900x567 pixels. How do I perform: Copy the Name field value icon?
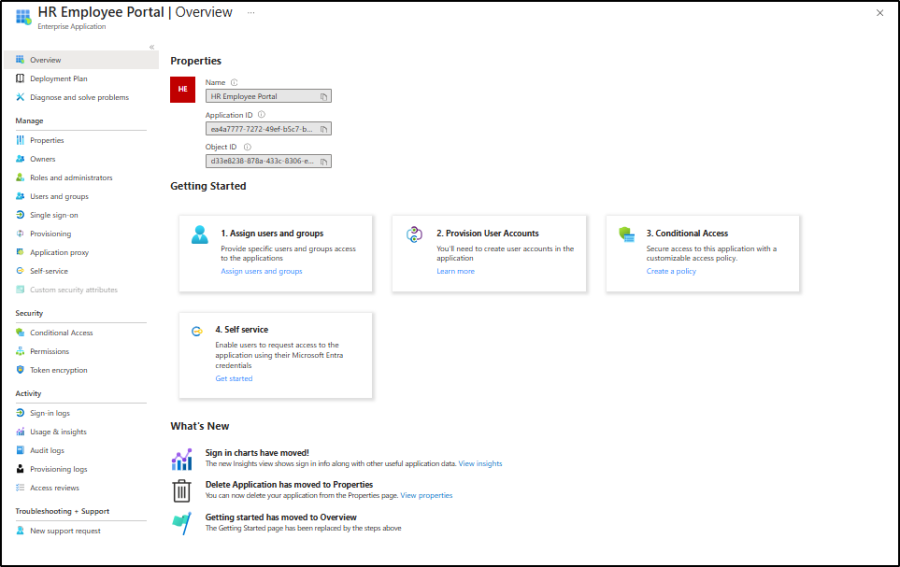pos(324,96)
